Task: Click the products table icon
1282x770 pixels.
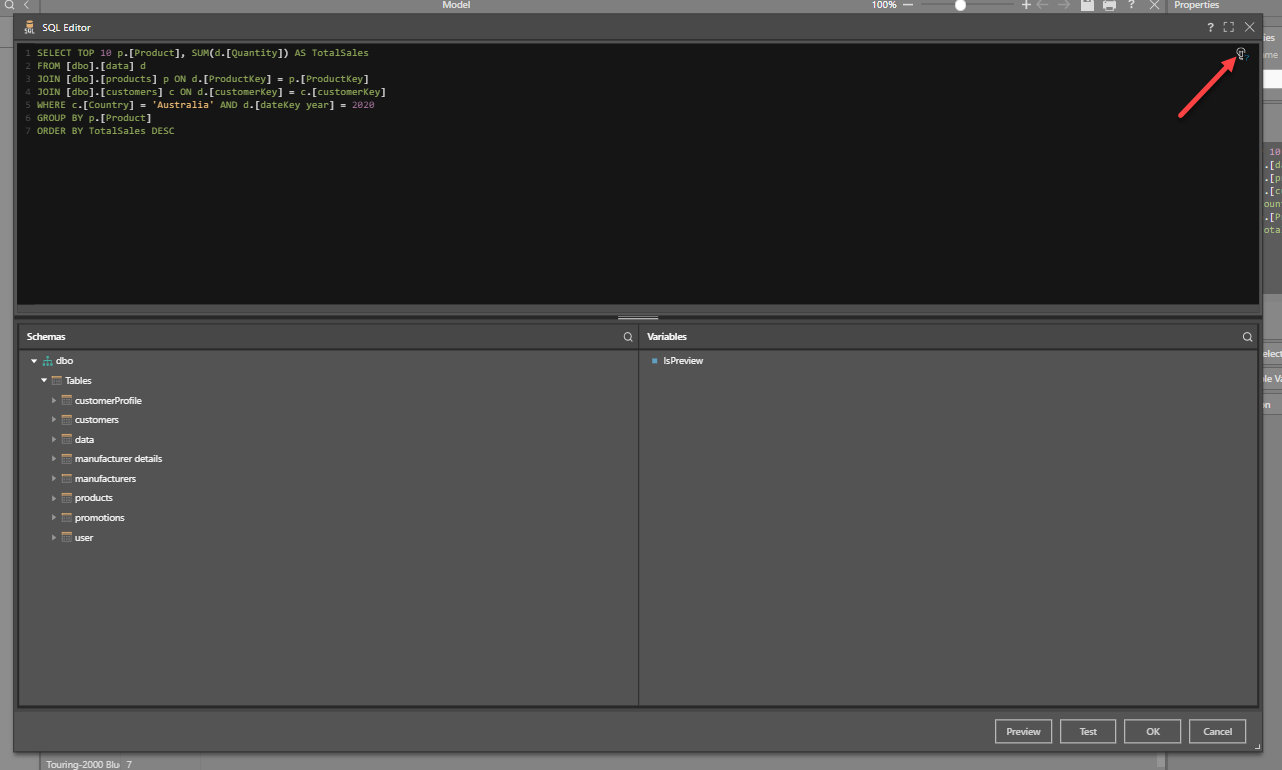Action: coord(66,498)
